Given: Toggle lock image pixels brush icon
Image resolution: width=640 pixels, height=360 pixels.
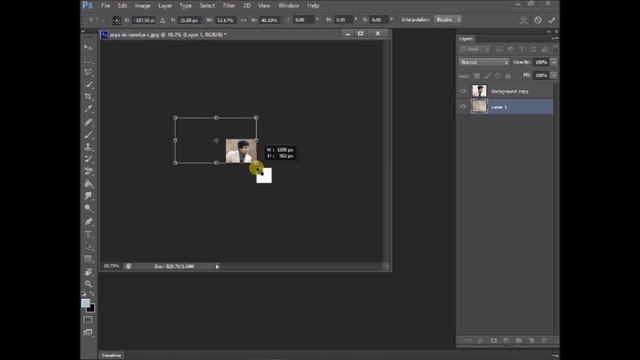Looking at the screenshot, I should [487, 76].
